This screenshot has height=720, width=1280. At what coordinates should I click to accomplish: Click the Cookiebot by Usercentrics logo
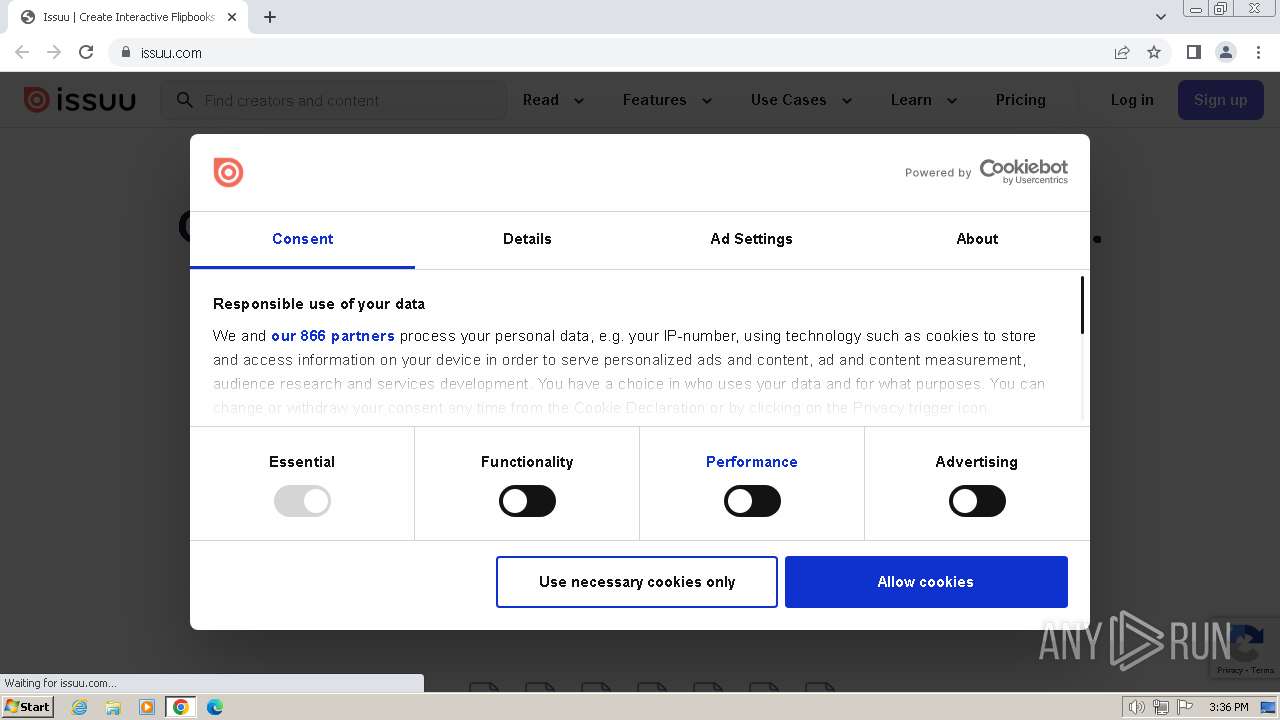(x=1023, y=171)
